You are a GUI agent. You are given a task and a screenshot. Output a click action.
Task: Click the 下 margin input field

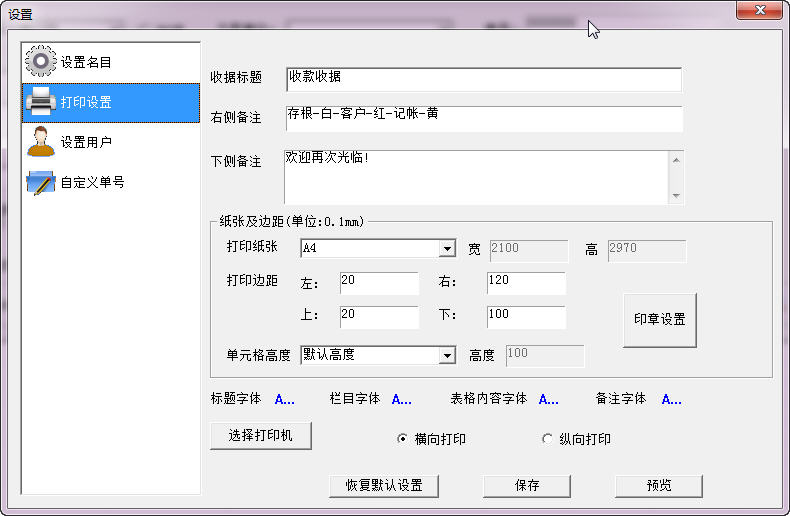point(526,317)
